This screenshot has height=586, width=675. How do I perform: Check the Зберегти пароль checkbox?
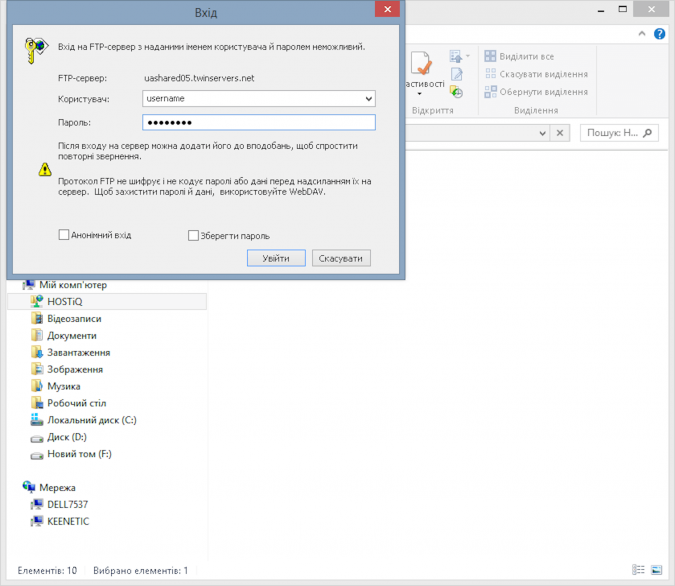pos(193,236)
